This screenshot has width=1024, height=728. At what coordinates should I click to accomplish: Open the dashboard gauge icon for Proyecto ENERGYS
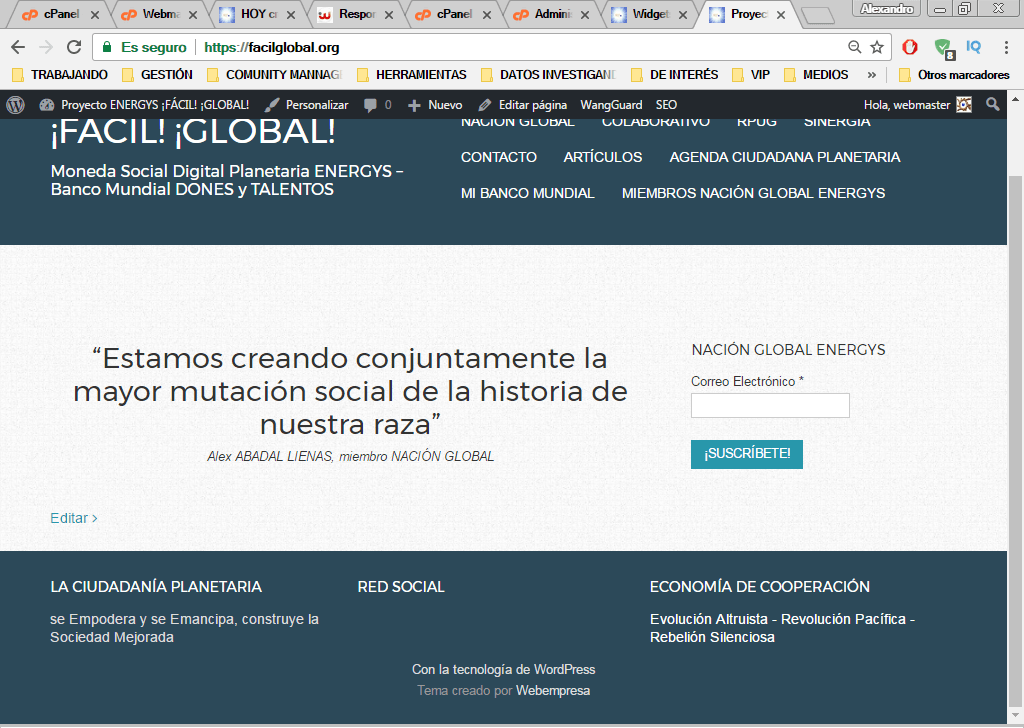click(47, 104)
